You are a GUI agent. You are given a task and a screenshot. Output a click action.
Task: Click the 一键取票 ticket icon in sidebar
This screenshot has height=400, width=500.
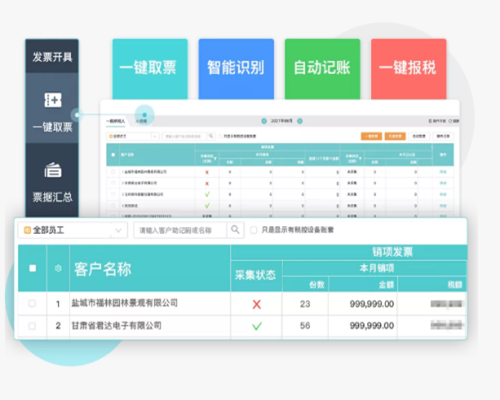53,100
